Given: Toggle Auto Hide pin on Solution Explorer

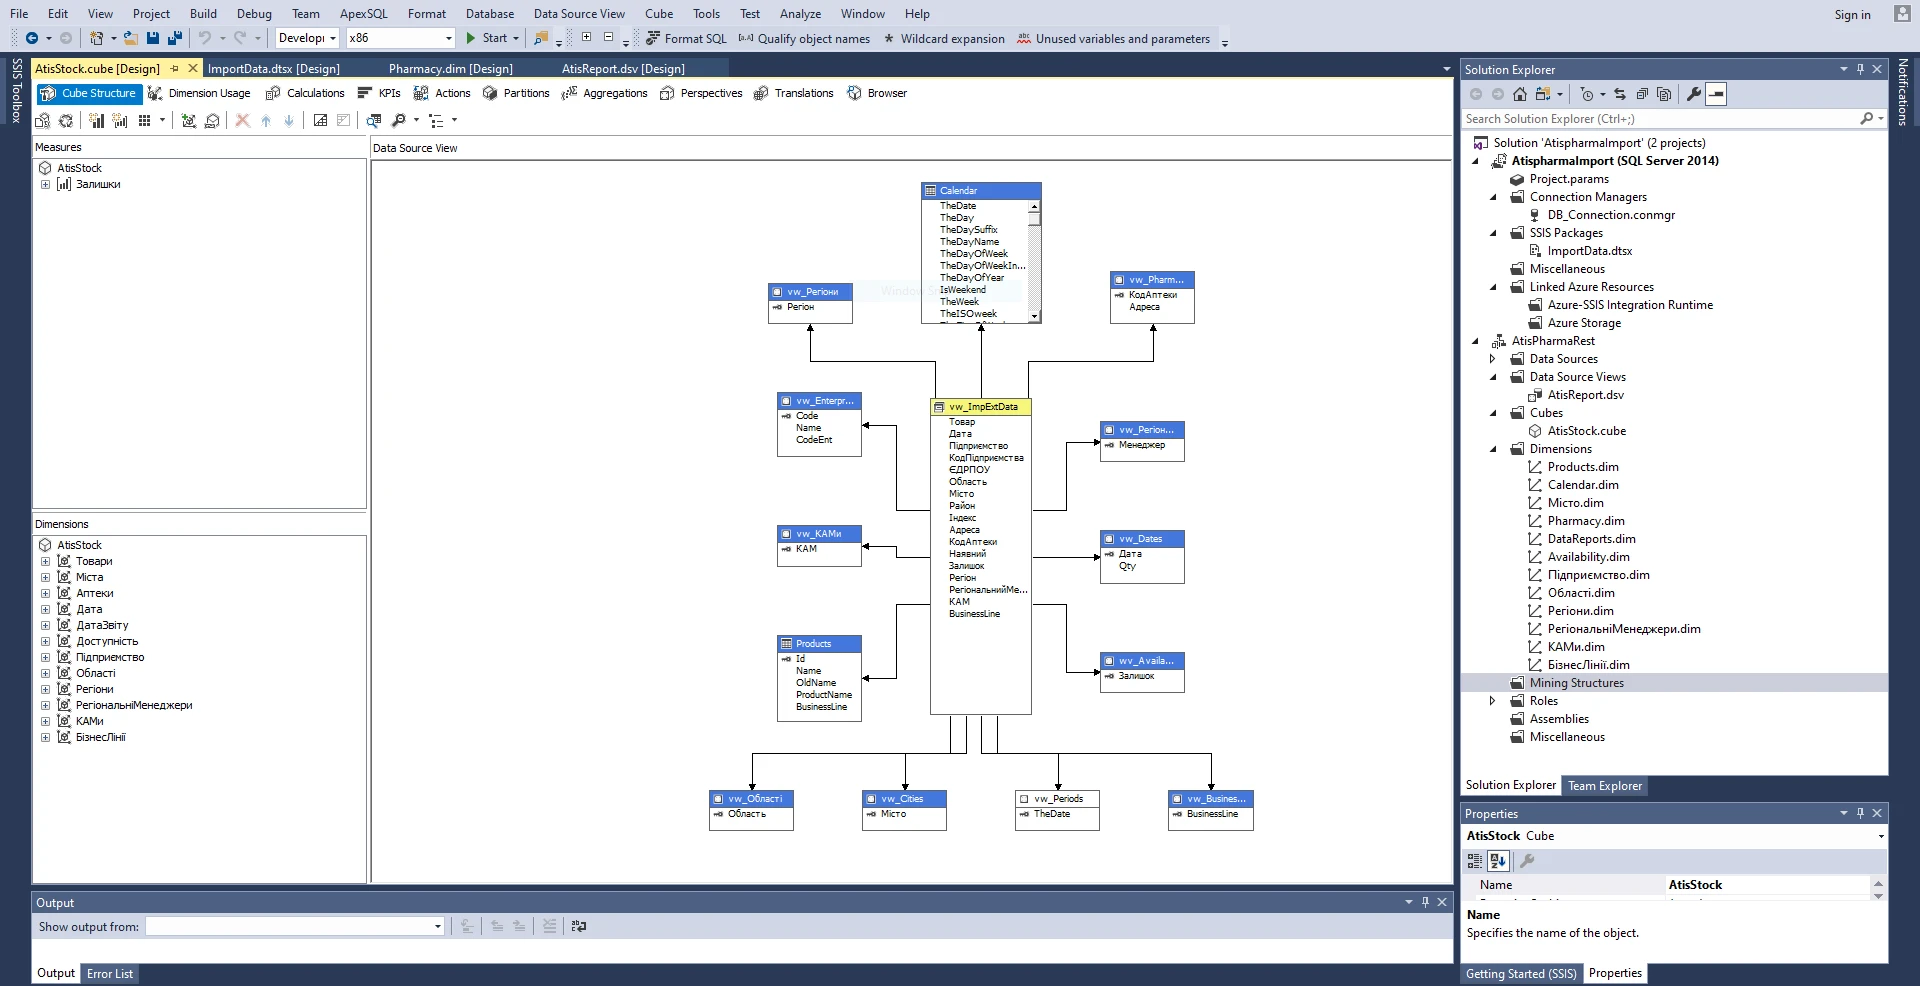Looking at the screenshot, I should [x=1860, y=69].
